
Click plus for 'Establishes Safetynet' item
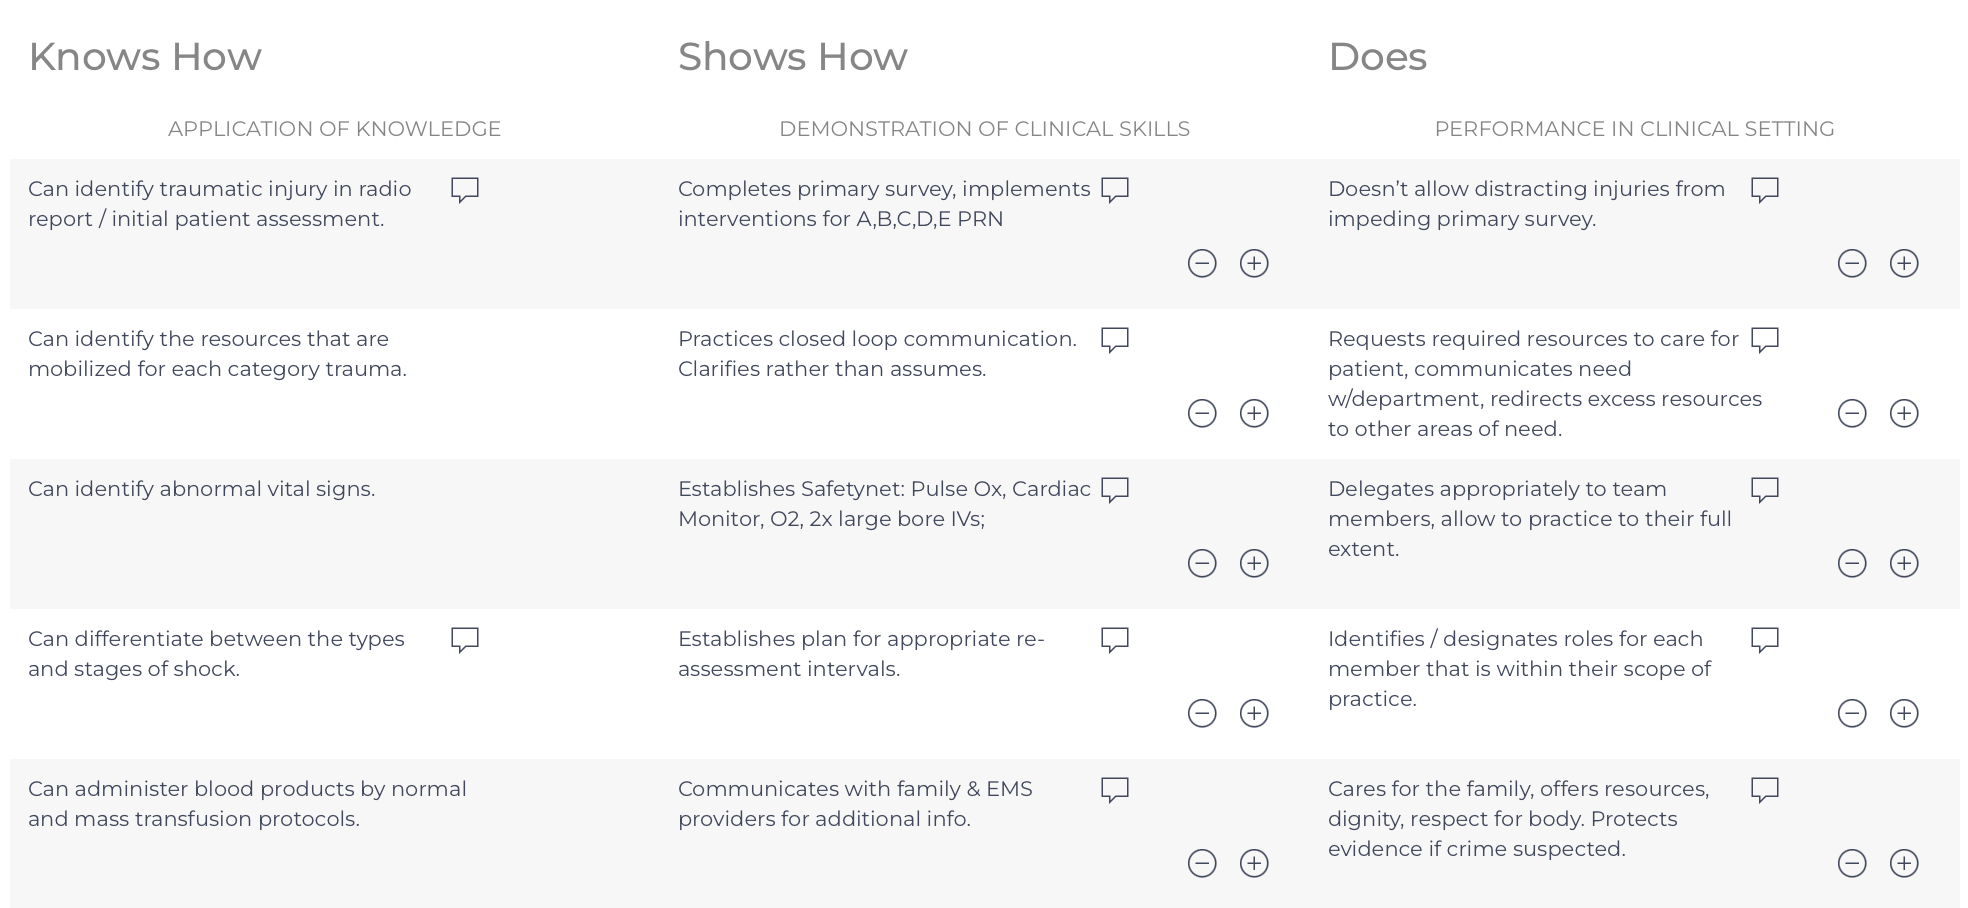[x=1254, y=563]
